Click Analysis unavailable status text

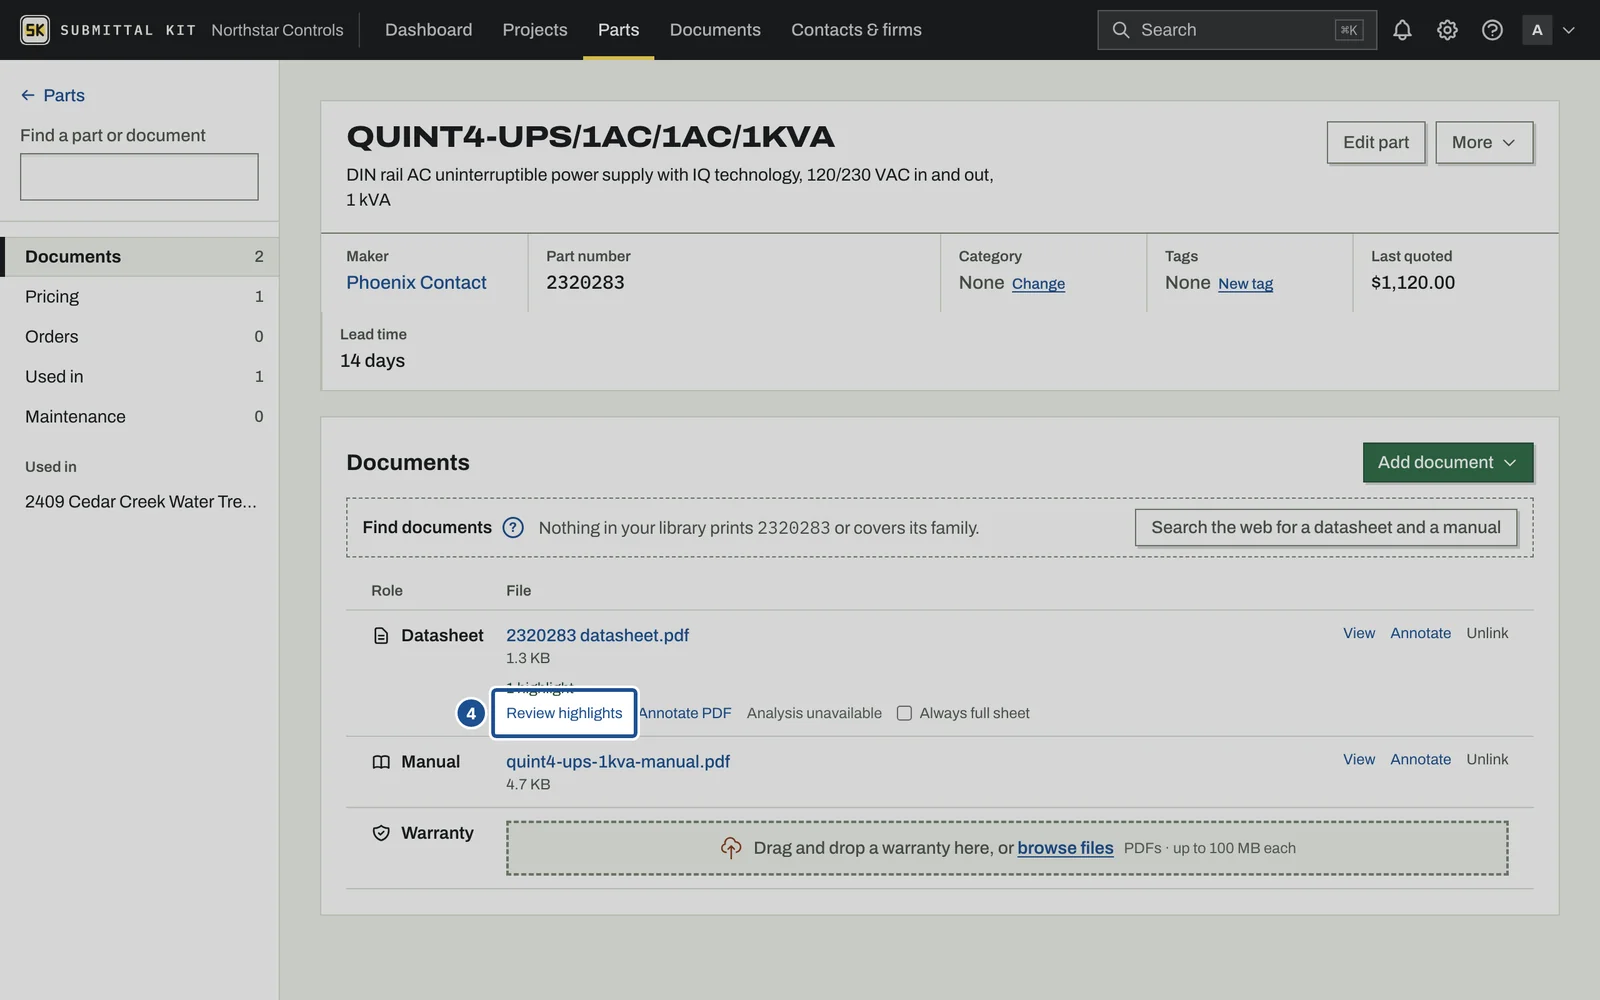tap(814, 713)
